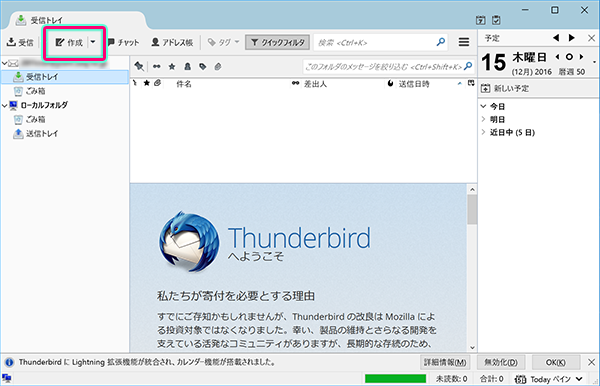The image size is (600, 386).
Task: Toggle the クイックフィルタ quick filter button
Action: [277, 42]
